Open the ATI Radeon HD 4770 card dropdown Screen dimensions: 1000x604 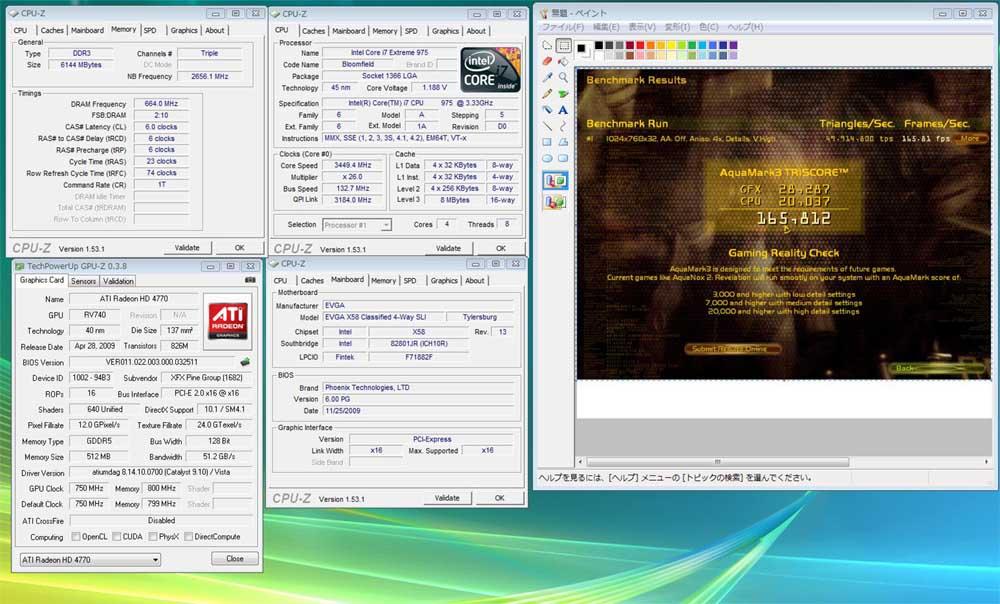pos(90,560)
